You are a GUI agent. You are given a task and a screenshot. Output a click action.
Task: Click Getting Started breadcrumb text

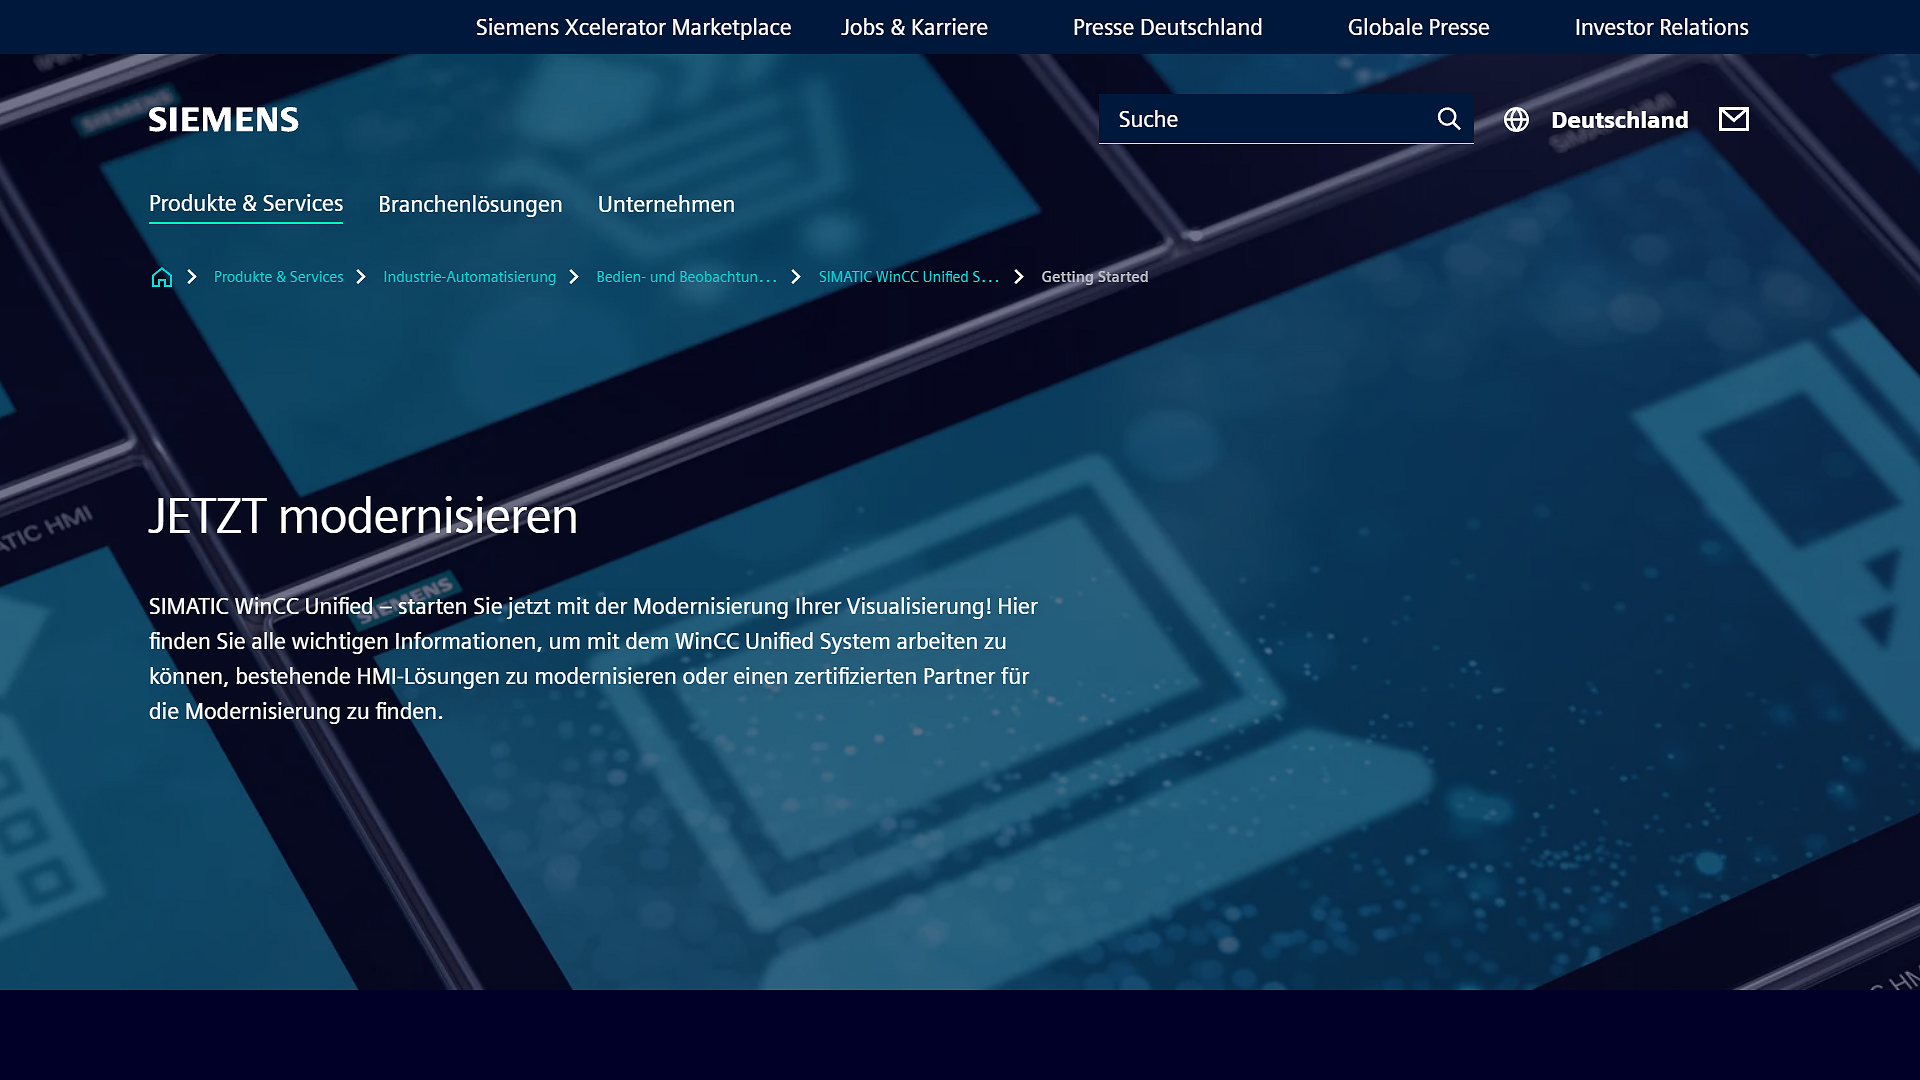pos(1094,277)
